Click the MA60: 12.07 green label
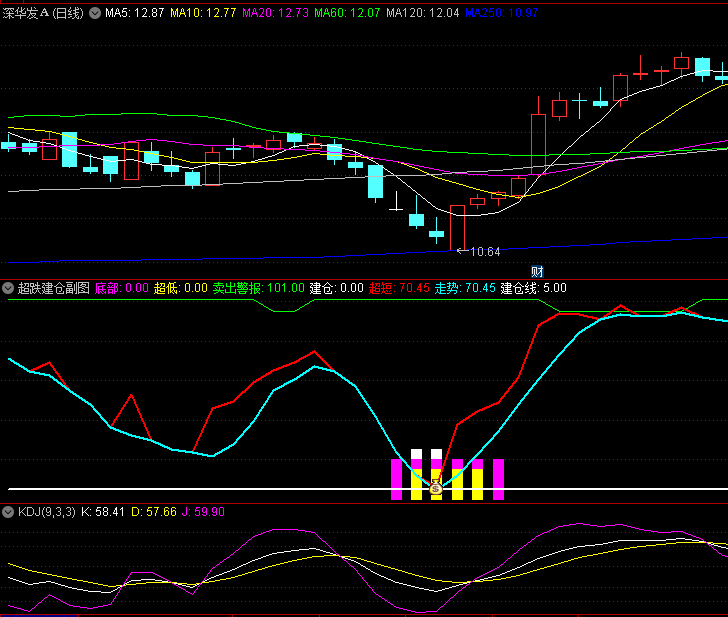 (347, 13)
